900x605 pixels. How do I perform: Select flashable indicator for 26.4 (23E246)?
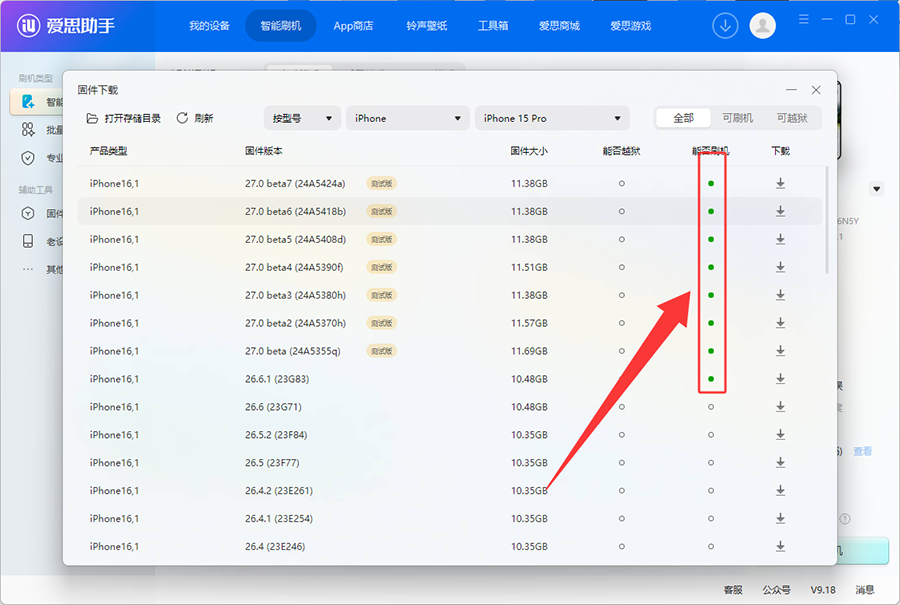click(x=711, y=546)
